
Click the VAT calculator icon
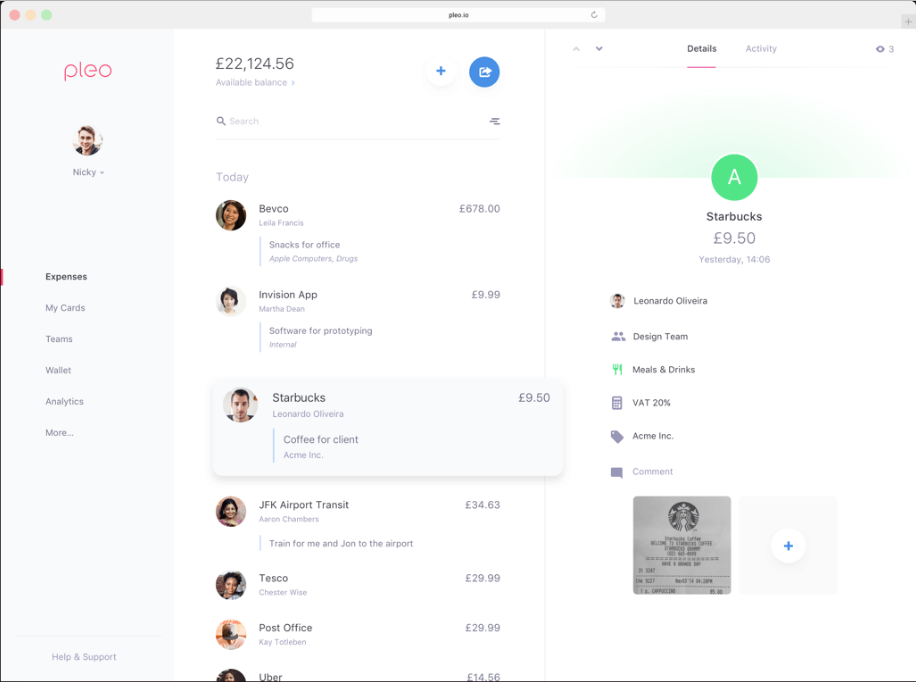coord(617,403)
